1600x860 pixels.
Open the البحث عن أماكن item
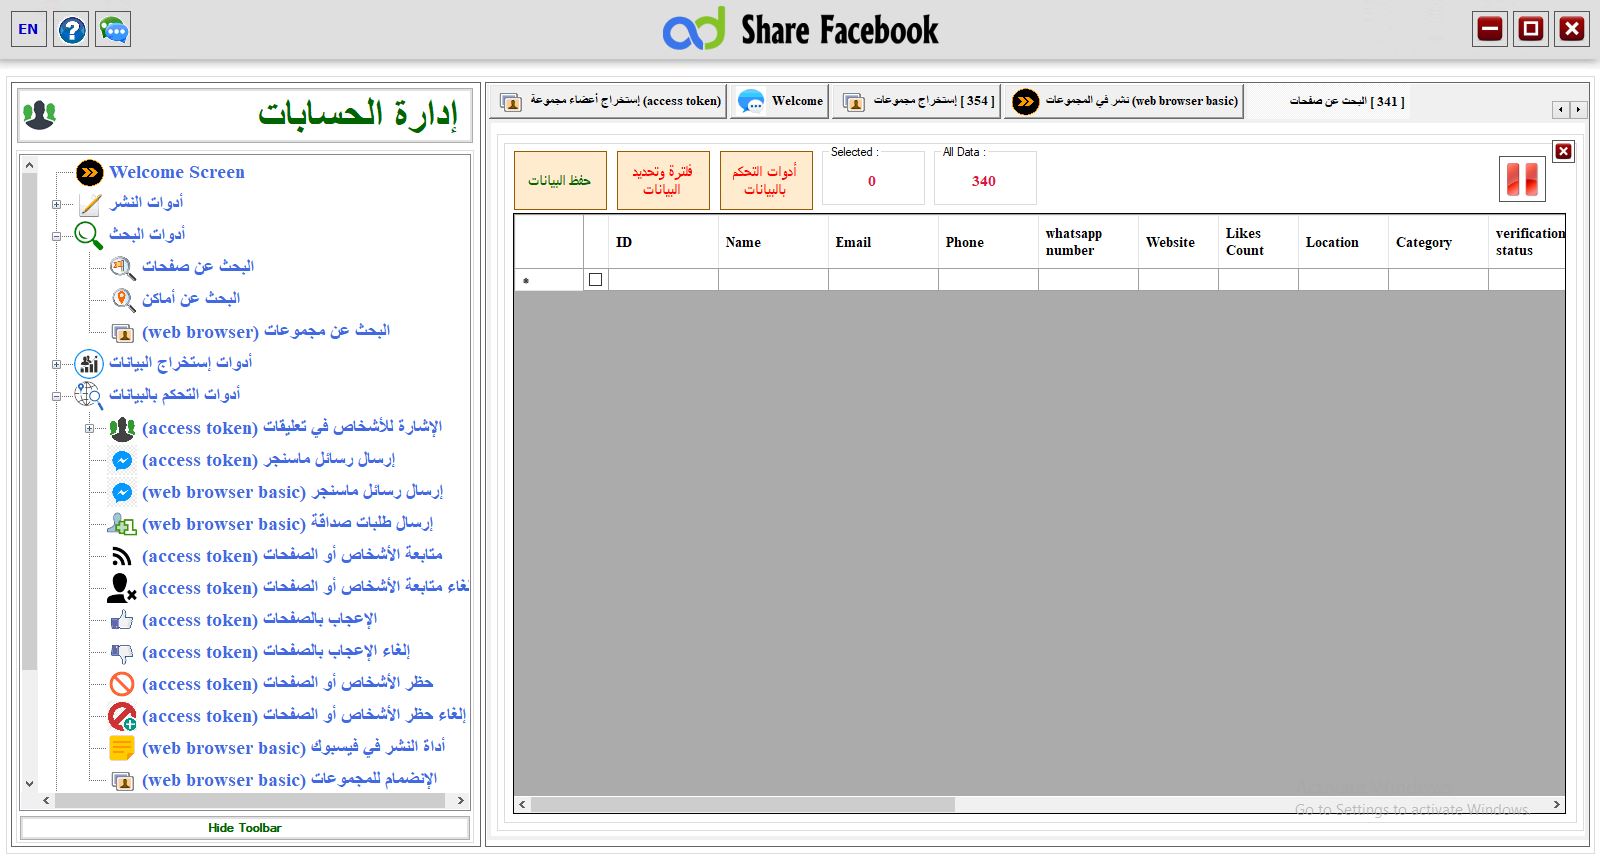click(191, 298)
